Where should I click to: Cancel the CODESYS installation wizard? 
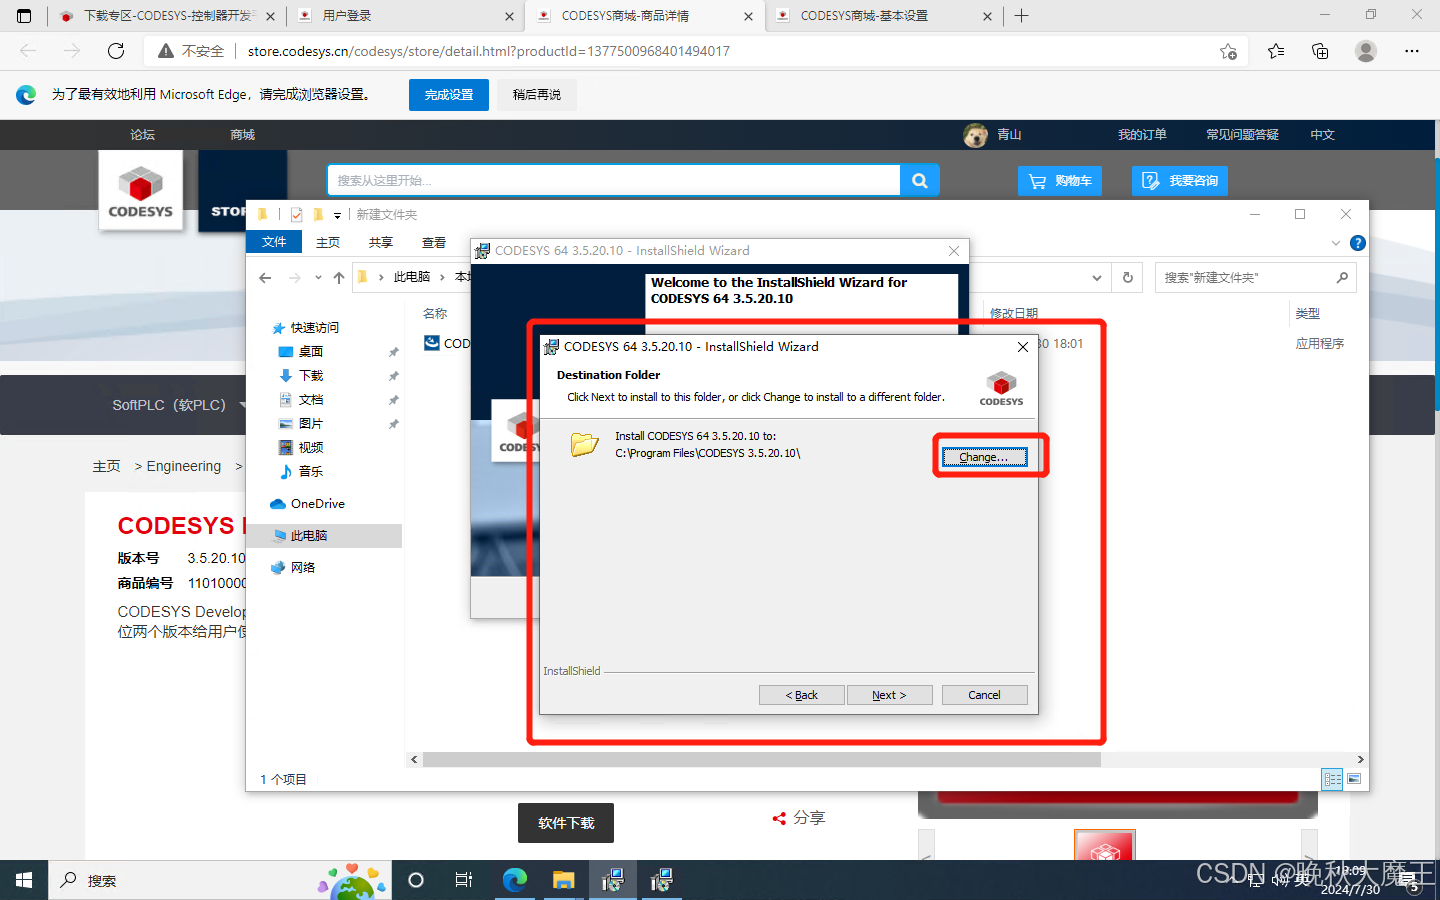click(x=984, y=695)
